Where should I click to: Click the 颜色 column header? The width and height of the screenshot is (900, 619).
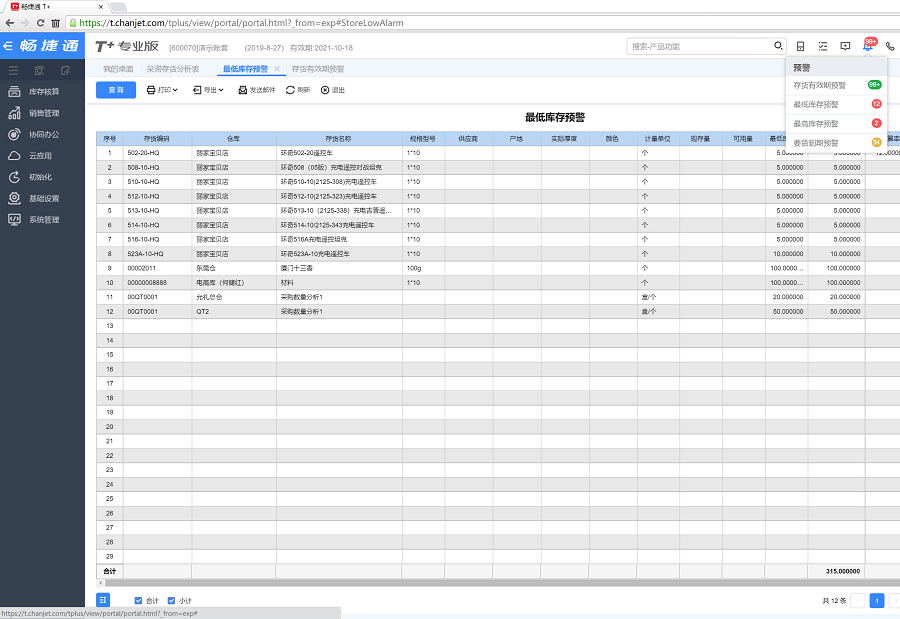(x=612, y=138)
